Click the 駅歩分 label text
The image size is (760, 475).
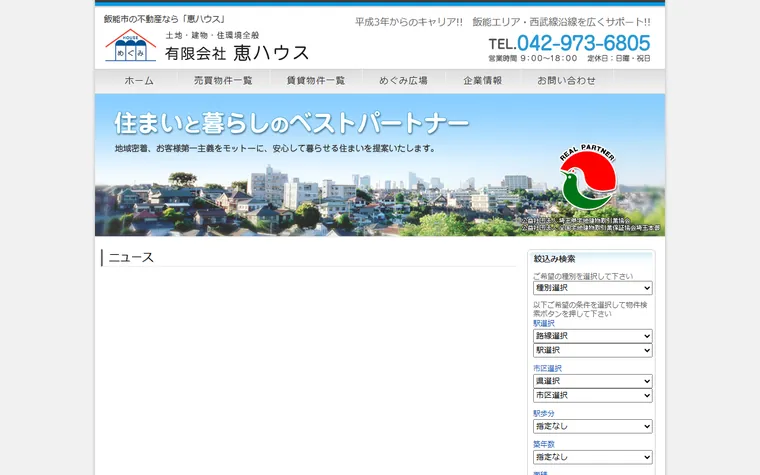pos(544,413)
